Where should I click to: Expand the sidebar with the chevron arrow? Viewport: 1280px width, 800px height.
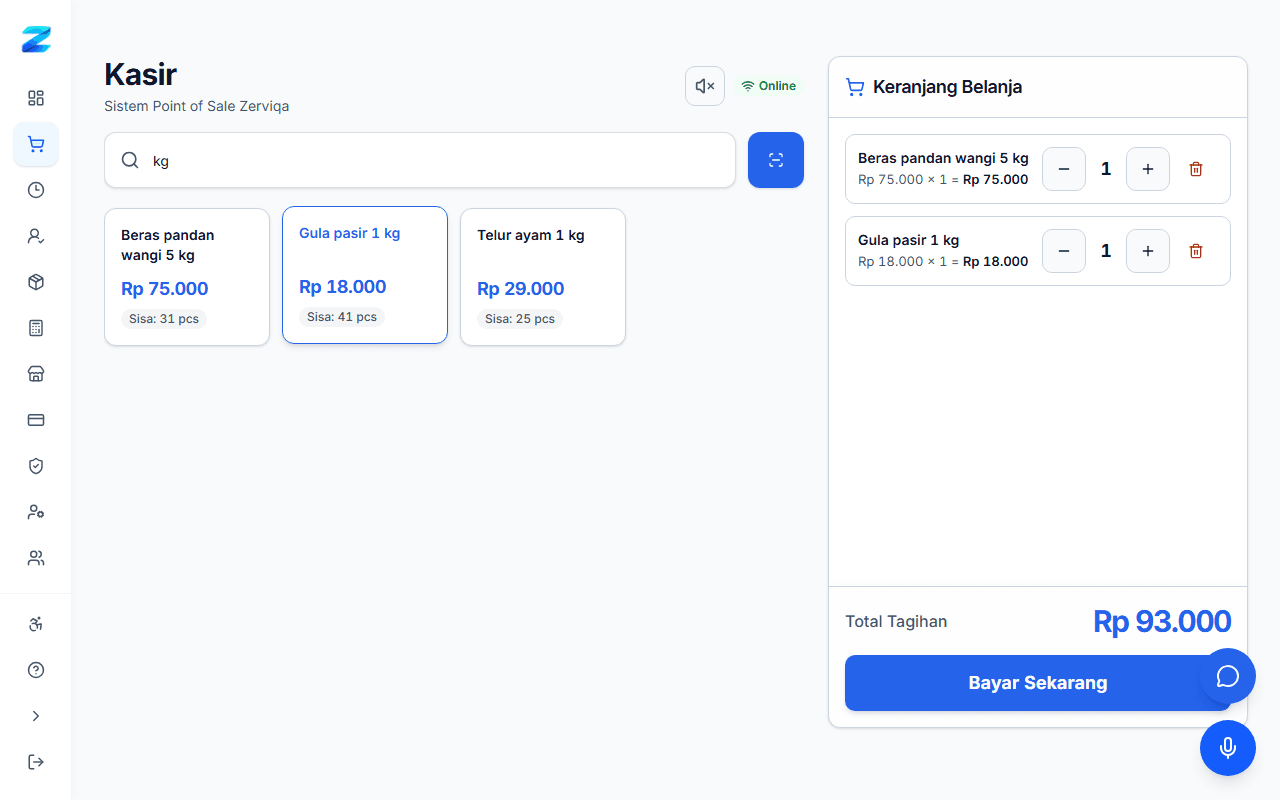(36, 716)
